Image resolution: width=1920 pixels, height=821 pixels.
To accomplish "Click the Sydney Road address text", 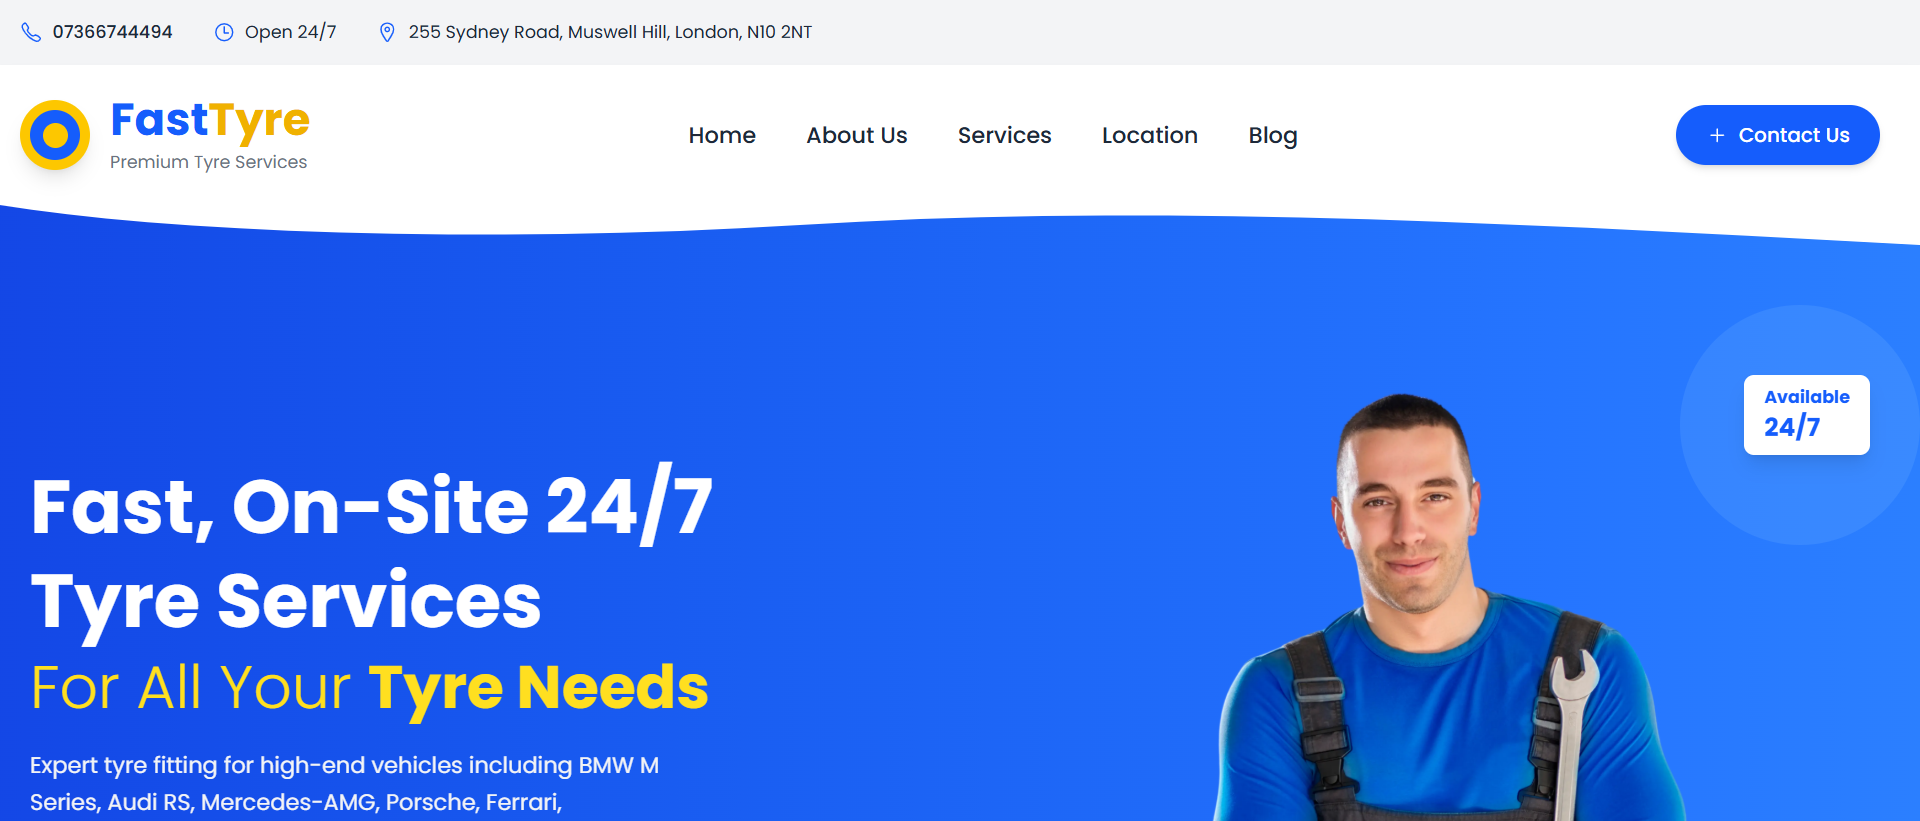I will tap(610, 32).
